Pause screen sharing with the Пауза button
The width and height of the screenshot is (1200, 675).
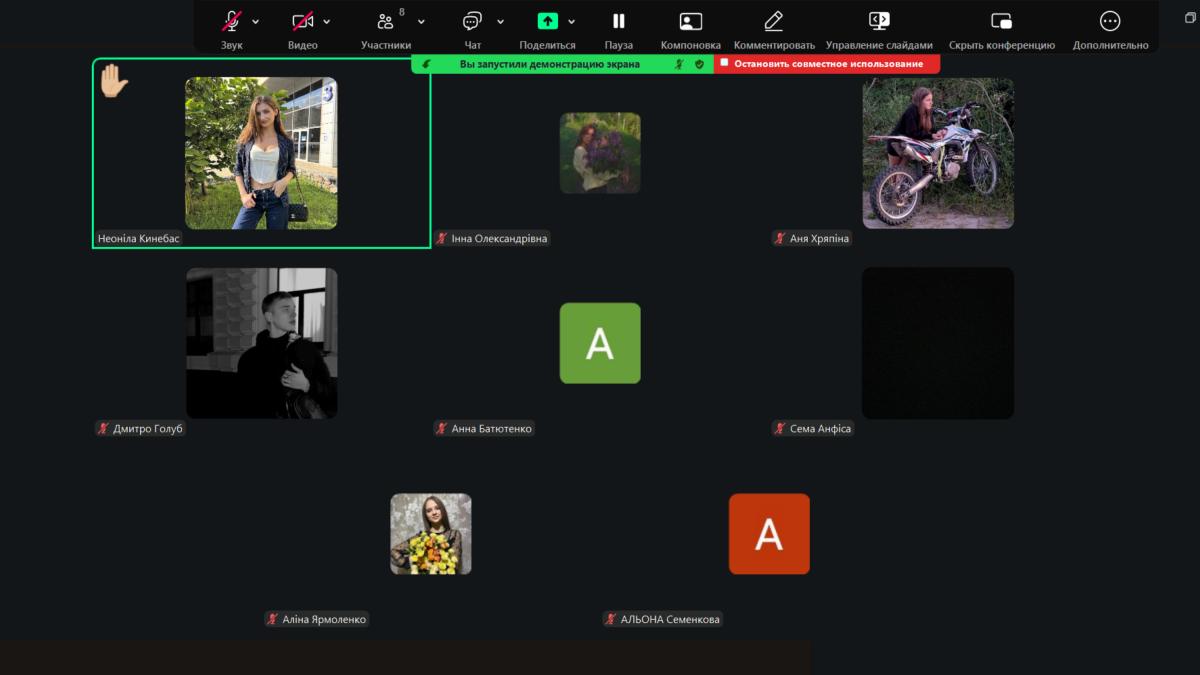tap(618, 22)
